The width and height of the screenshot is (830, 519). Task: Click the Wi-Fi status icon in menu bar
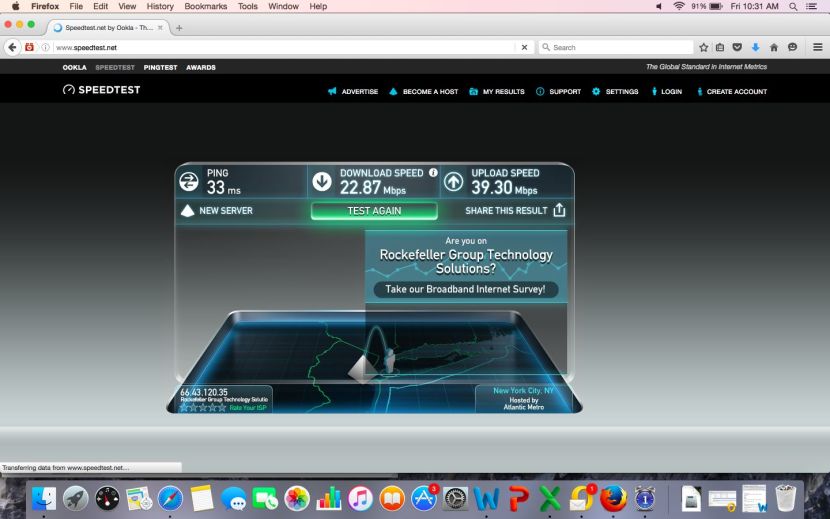(679, 6)
